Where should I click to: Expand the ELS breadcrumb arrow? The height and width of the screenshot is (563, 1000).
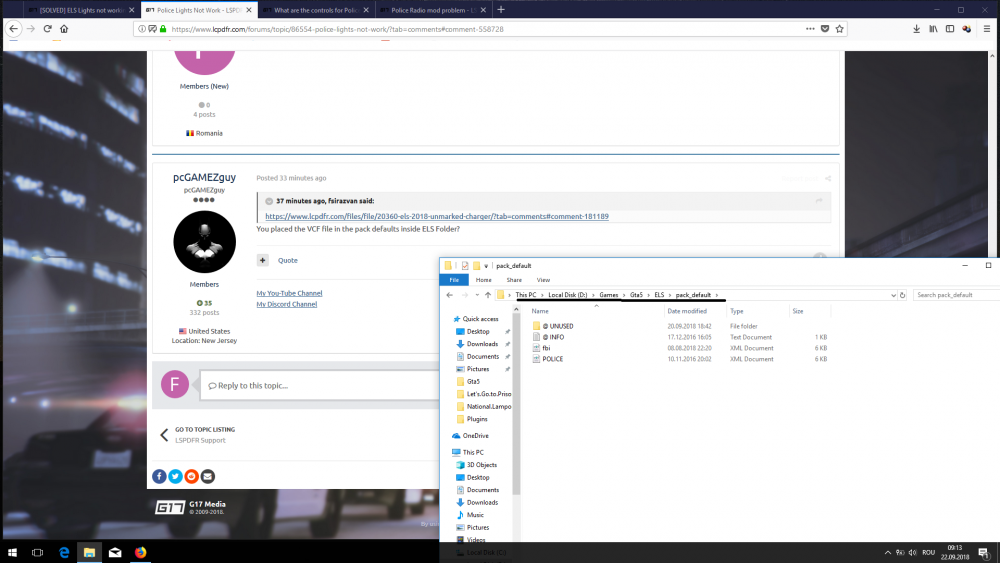point(670,295)
